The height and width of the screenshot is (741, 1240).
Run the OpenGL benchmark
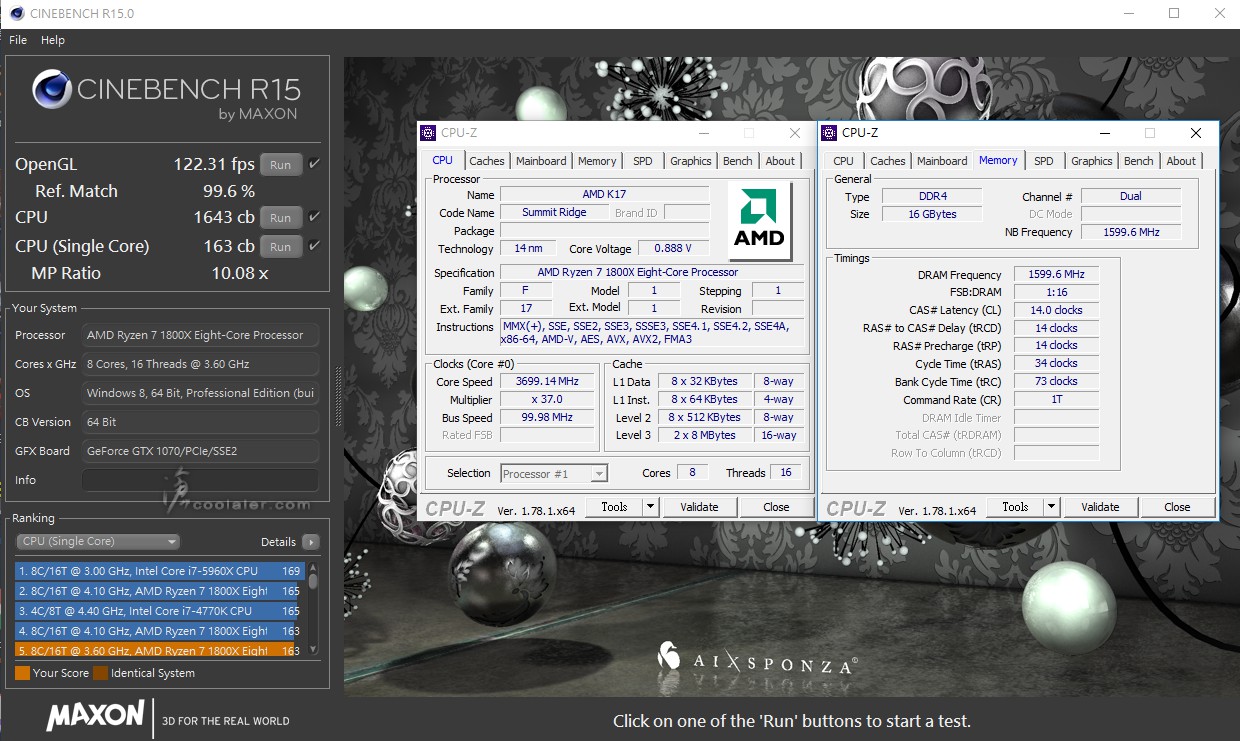pyautogui.click(x=281, y=165)
